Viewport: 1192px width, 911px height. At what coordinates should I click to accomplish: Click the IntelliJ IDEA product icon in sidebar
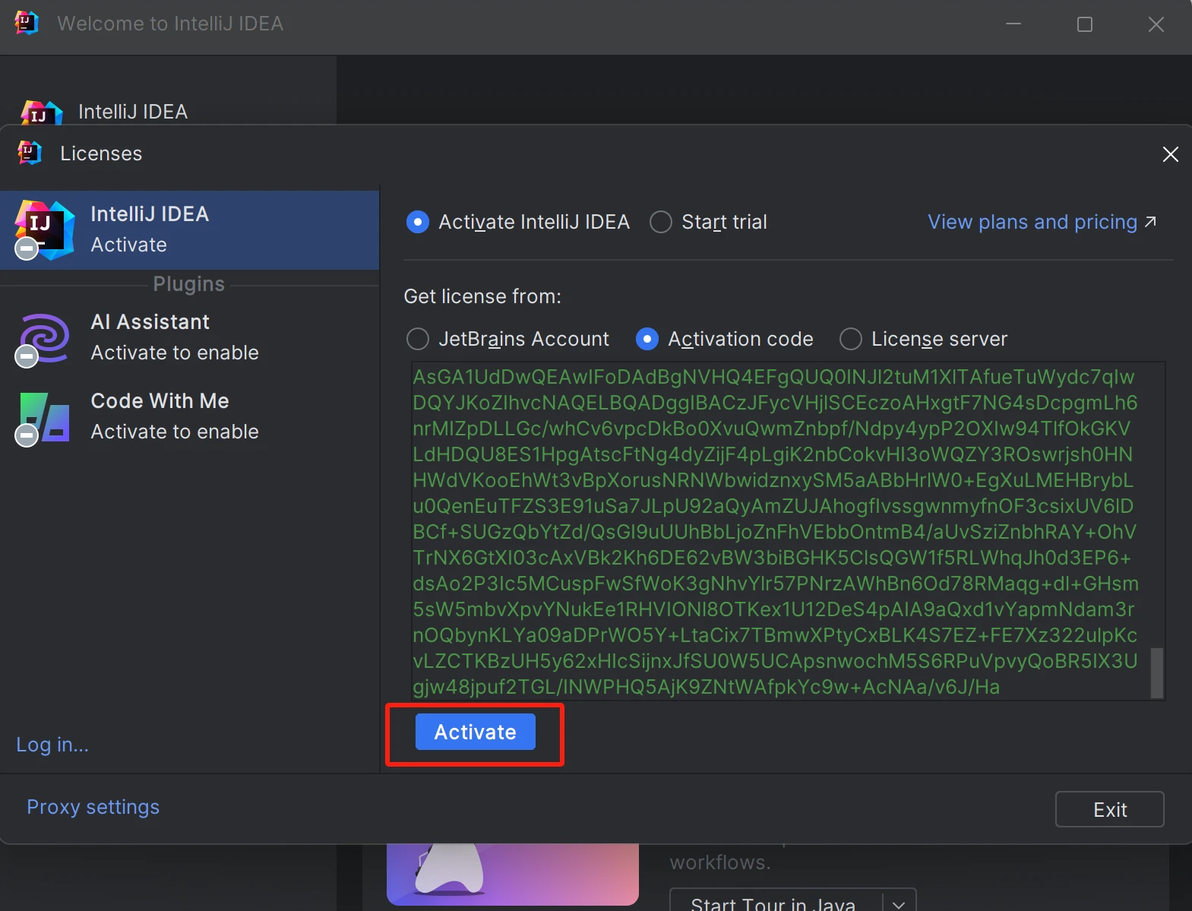pyautogui.click(x=44, y=229)
